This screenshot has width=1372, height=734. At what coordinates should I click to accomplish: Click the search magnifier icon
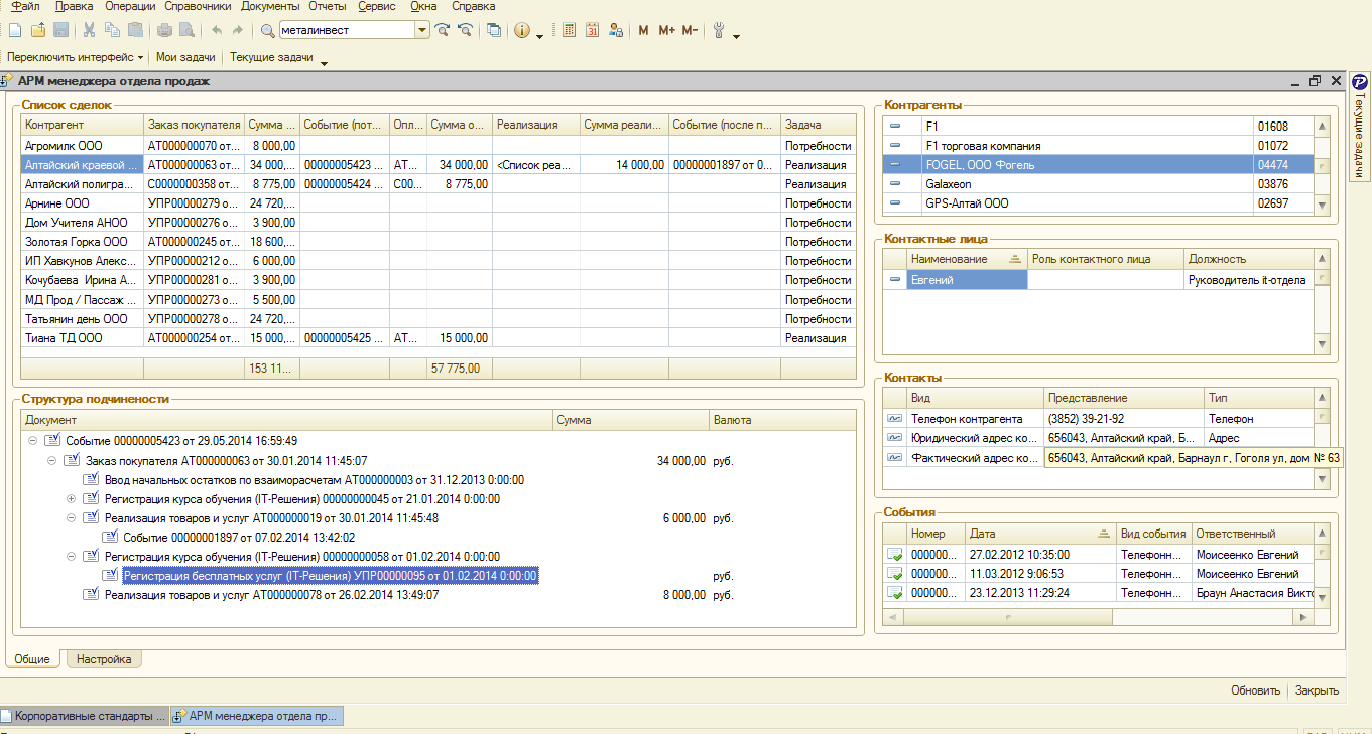click(267, 30)
